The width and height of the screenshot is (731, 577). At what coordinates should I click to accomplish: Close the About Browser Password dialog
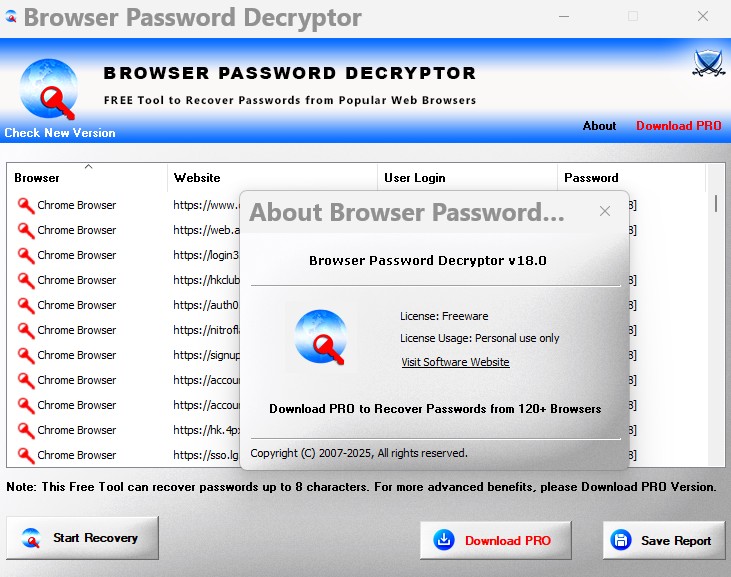tap(604, 211)
